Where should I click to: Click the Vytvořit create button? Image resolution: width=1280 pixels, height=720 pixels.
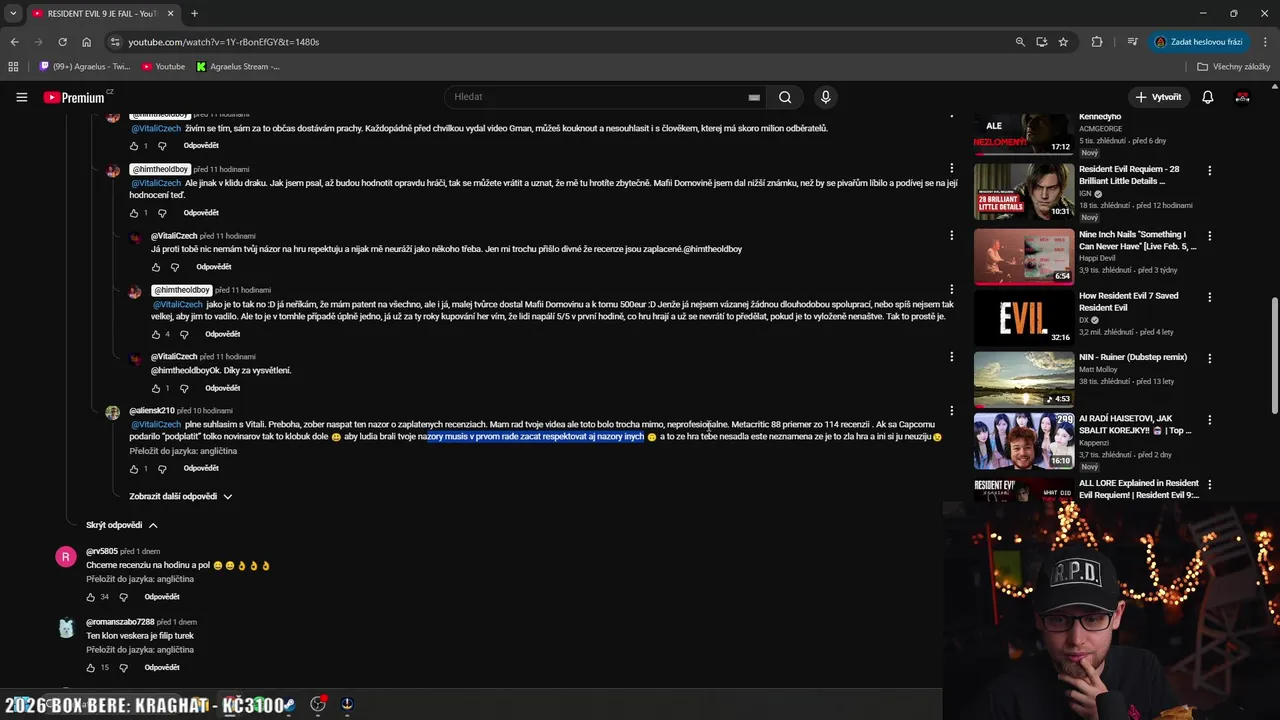point(1158,97)
